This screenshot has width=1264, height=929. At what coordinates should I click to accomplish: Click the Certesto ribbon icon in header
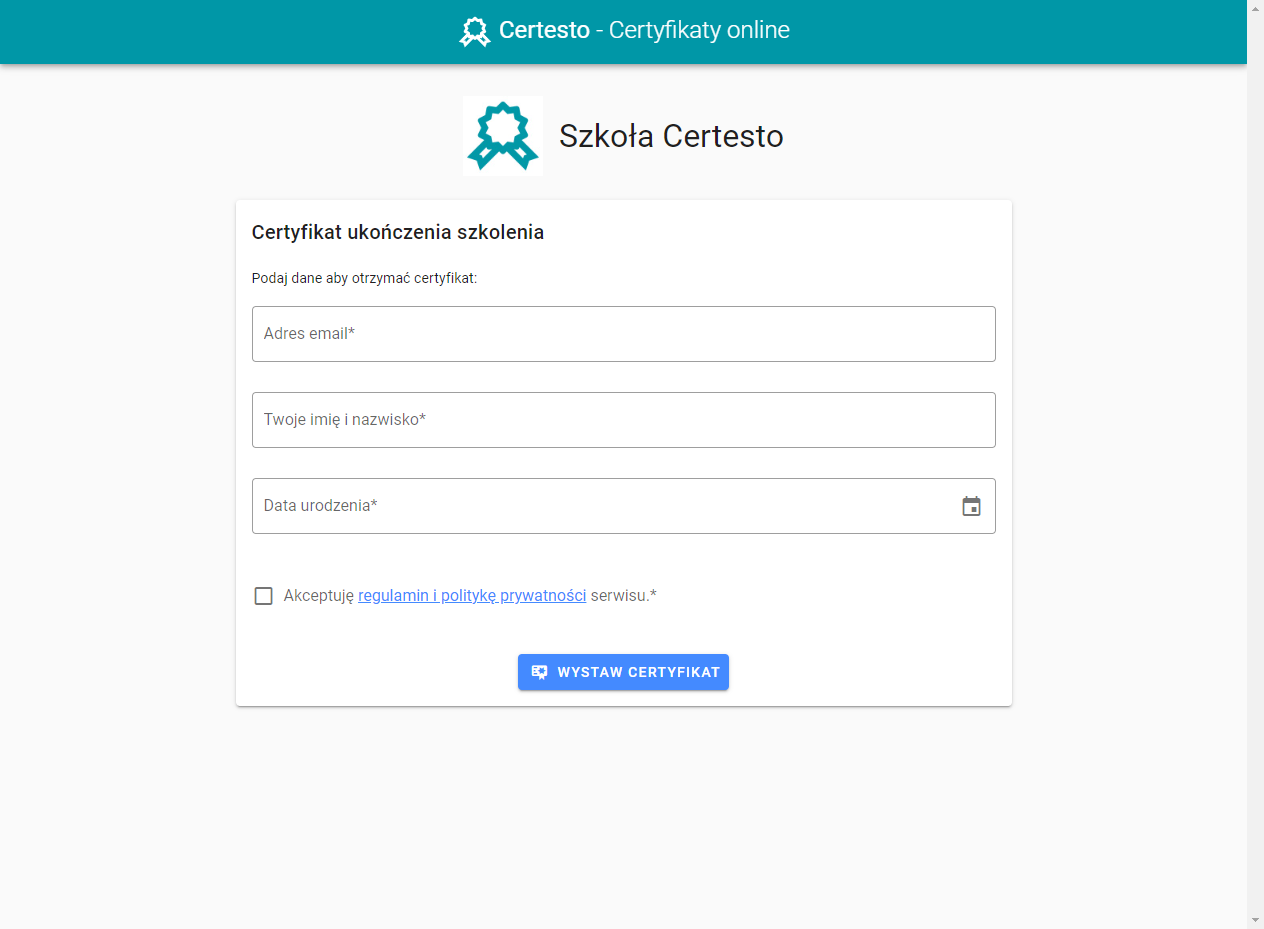(475, 31)
